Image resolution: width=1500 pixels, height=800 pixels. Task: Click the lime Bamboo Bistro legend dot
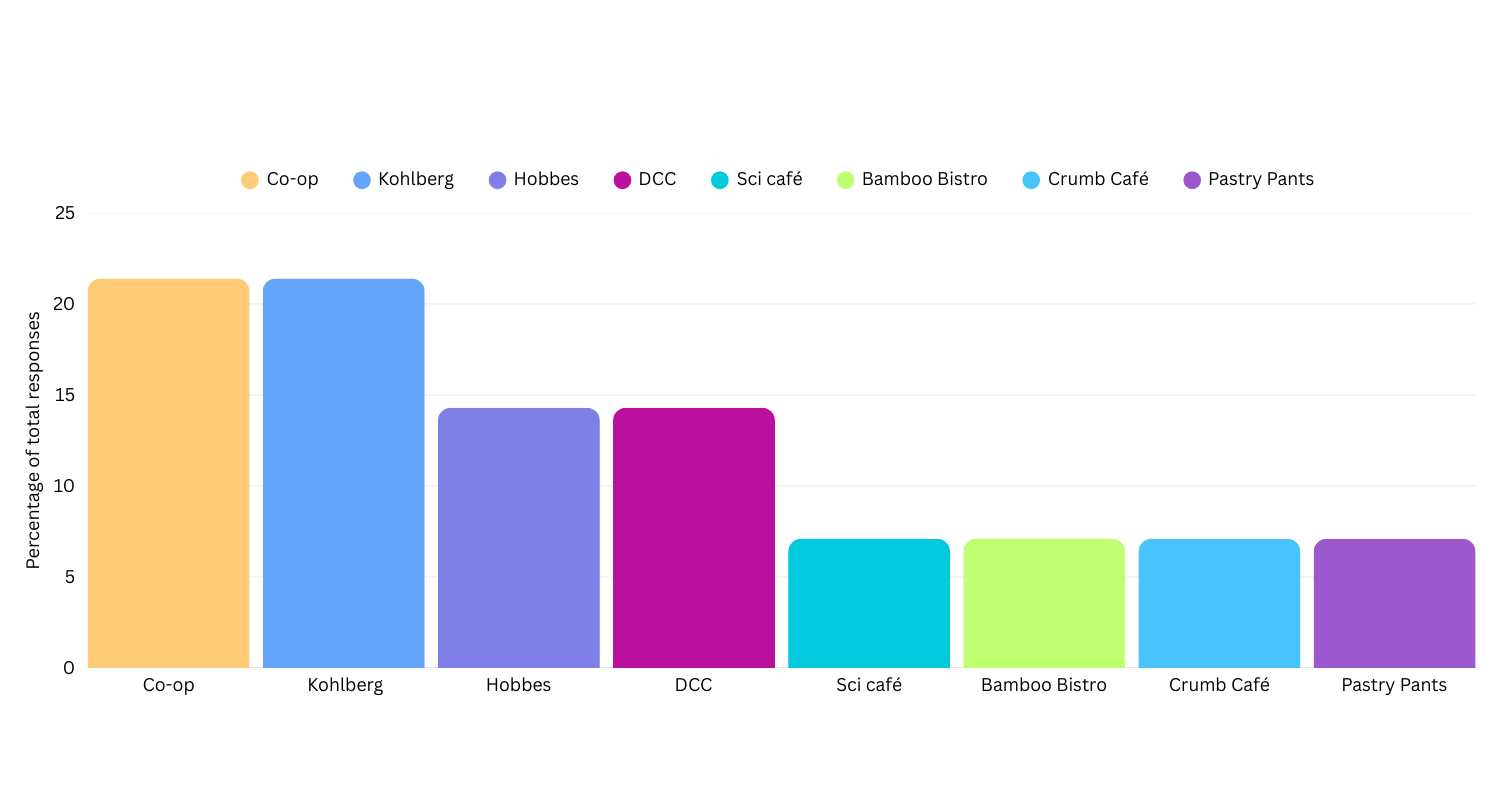point(846,180)
